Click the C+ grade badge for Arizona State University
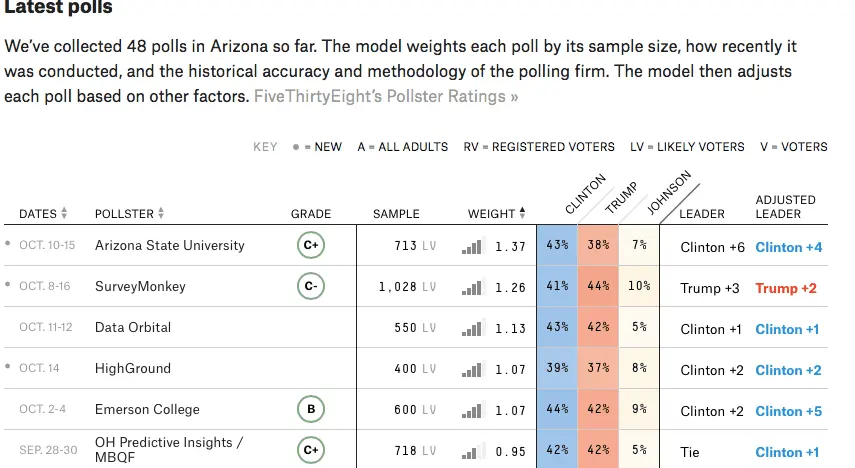Screen dimensions: 855x468 click(310, 246)
